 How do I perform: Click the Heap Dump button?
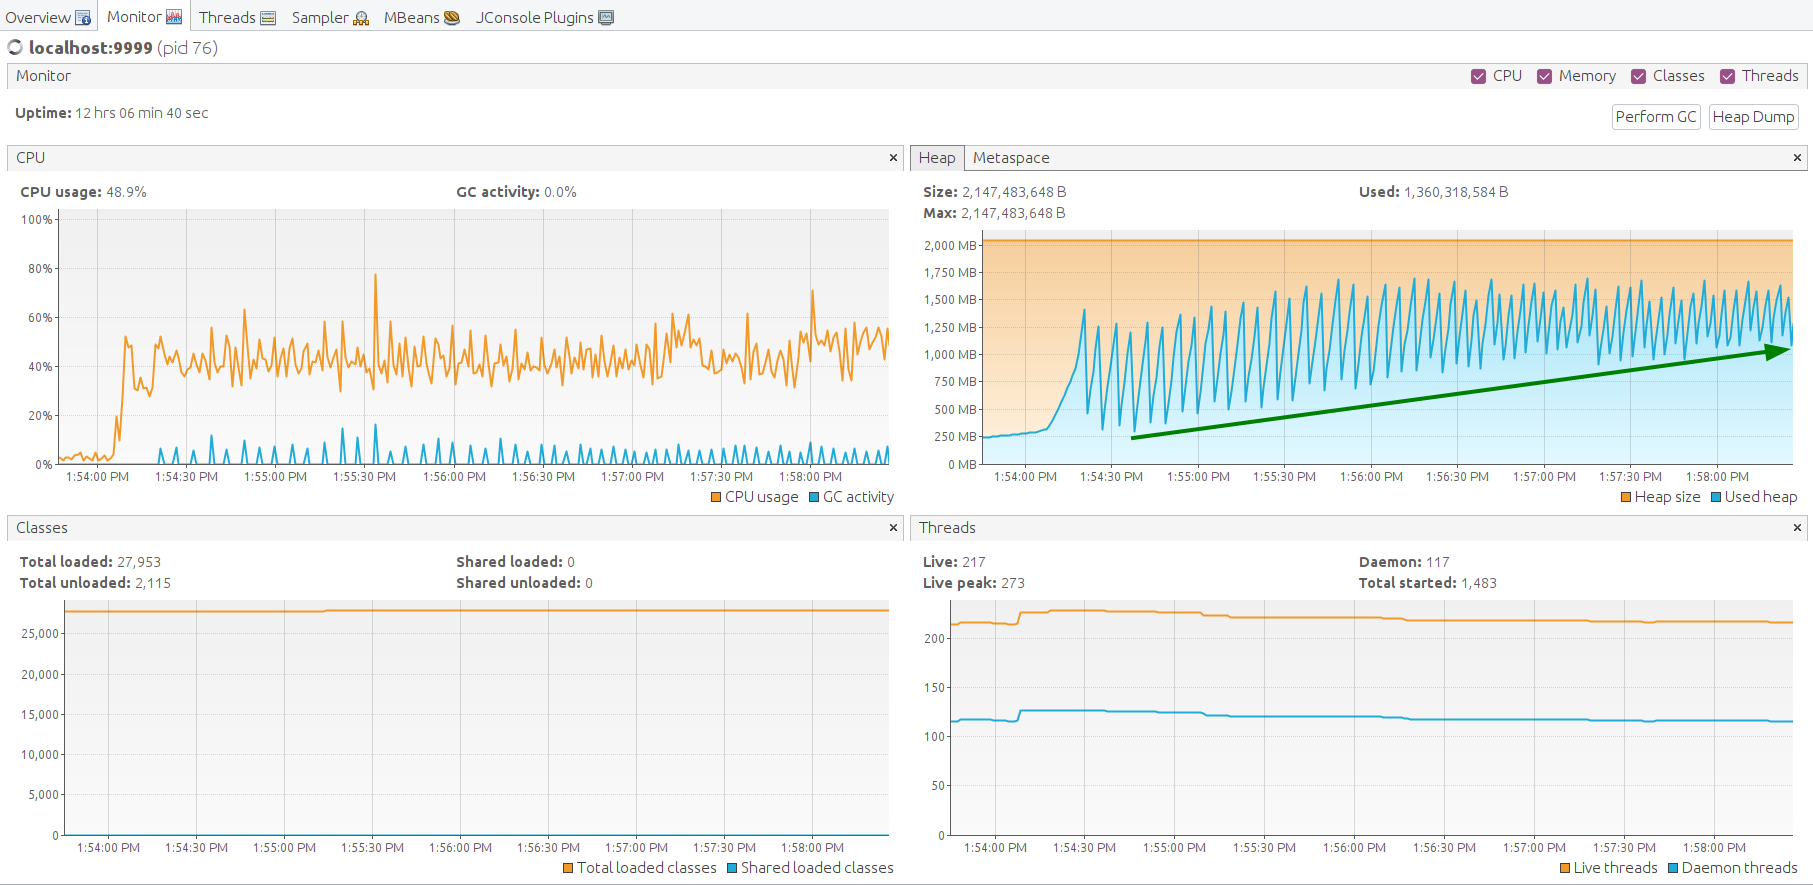click(x=1753, y=117)
